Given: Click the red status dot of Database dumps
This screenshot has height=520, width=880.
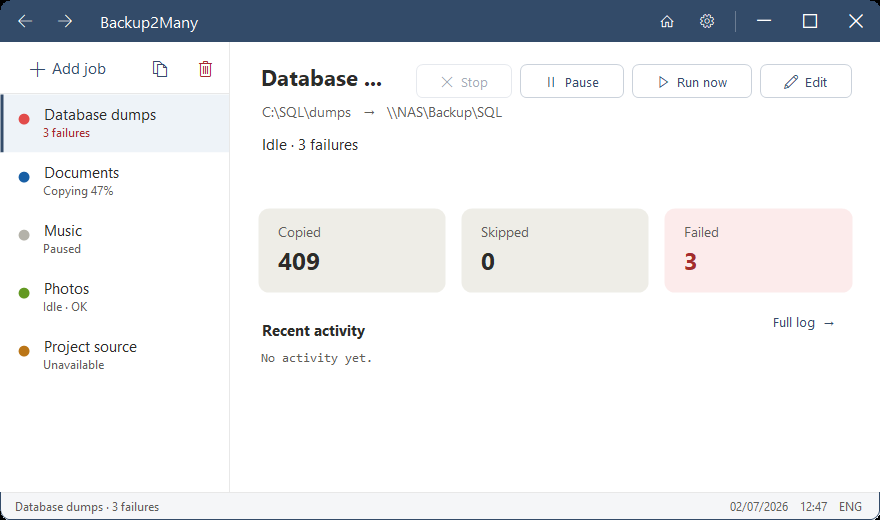Looking at the screenshot, I should pos(24,119).
